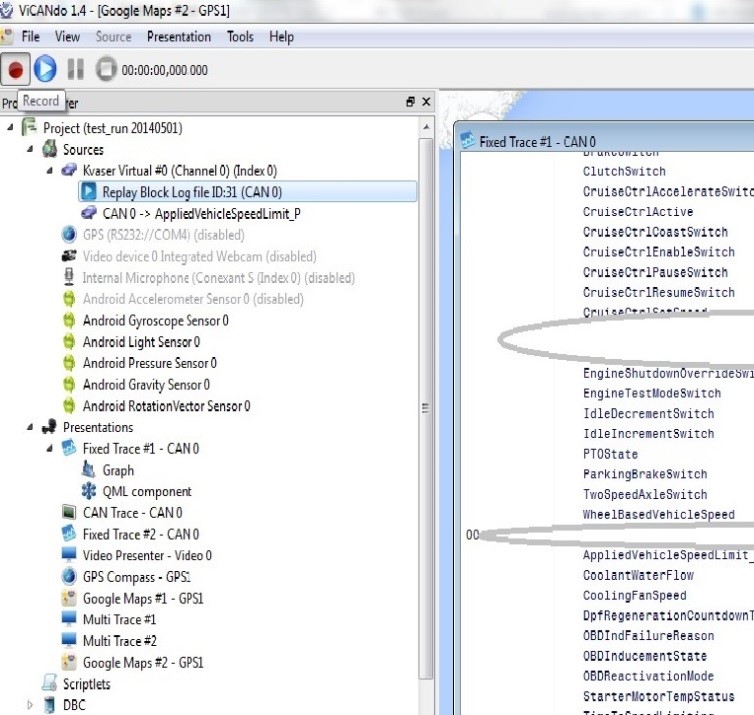
Task: Start playback with the blue Play button
Action: (x=45, y=69)
